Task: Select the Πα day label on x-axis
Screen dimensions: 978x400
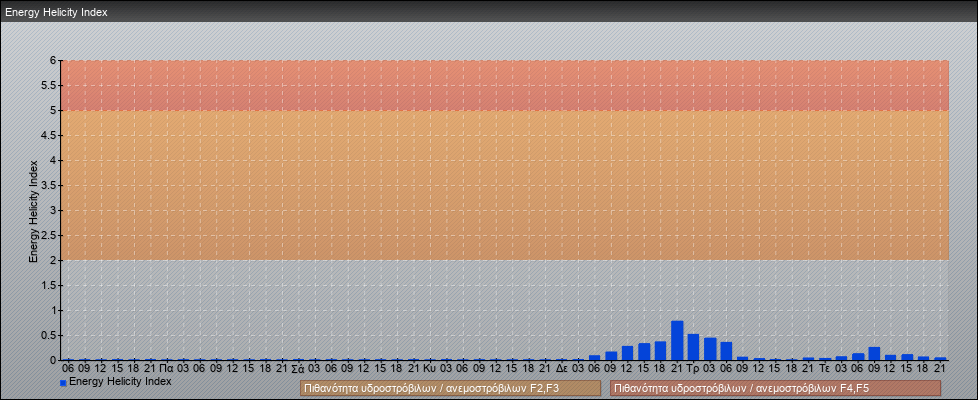Action: tap(166, 368)
